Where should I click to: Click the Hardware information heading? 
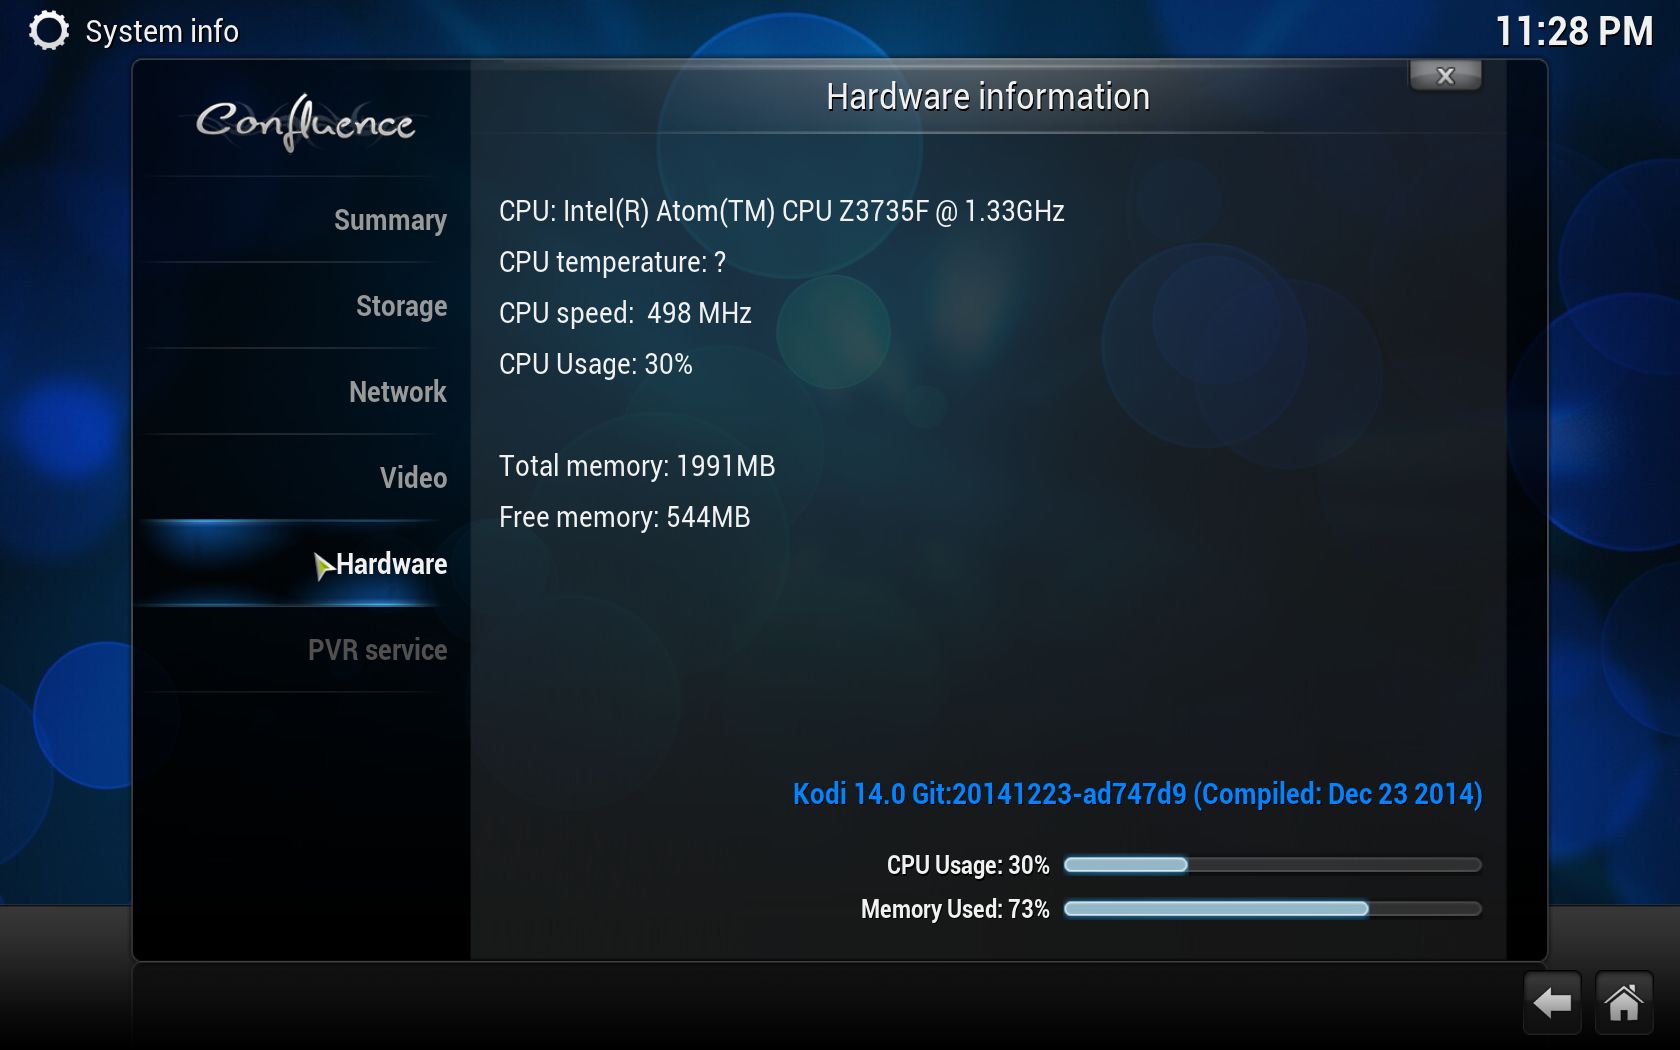click(x=988, y=97)
